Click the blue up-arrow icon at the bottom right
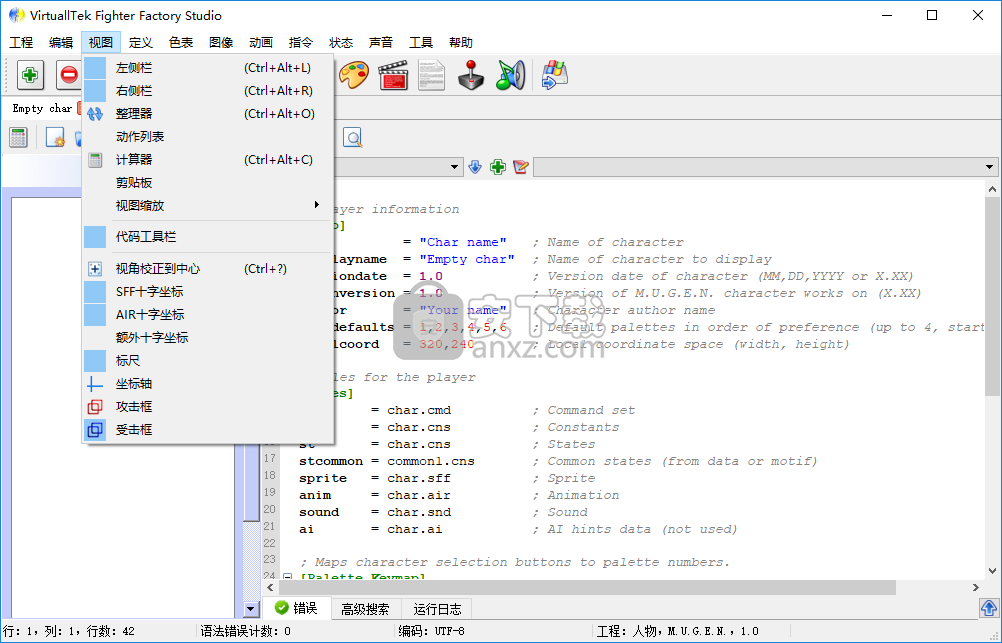The width and height of the screenshot is (1002, 643). click(989, 608)
